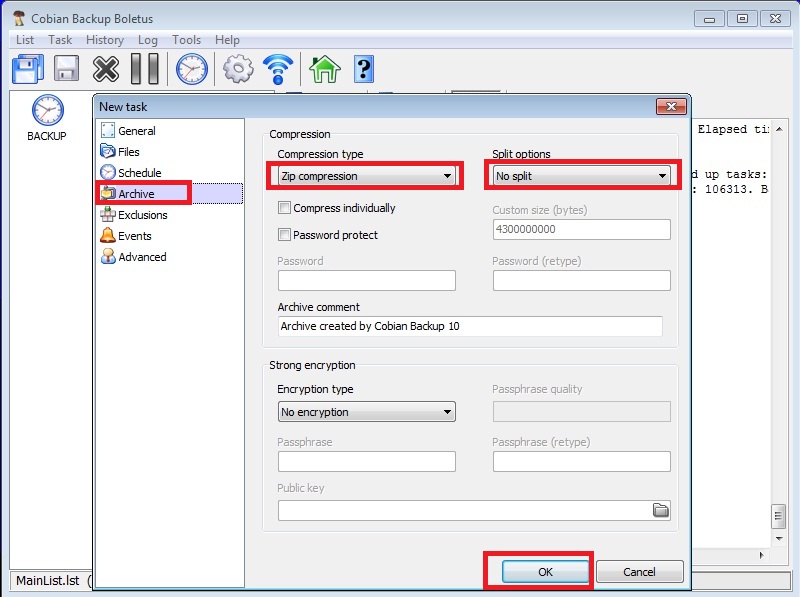800x597 pixels.
Task: Click the double floppy save-all toolbar icon
Action: coord(28,69)
